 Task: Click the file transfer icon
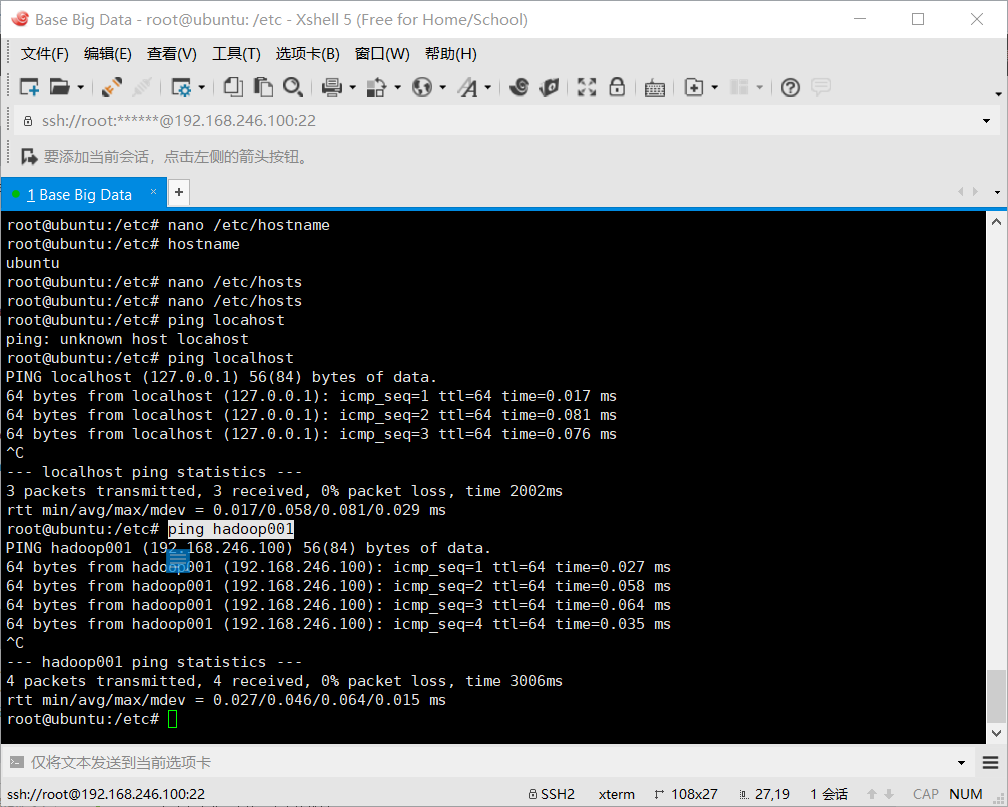pyautogui.click(x=376, y=87)
